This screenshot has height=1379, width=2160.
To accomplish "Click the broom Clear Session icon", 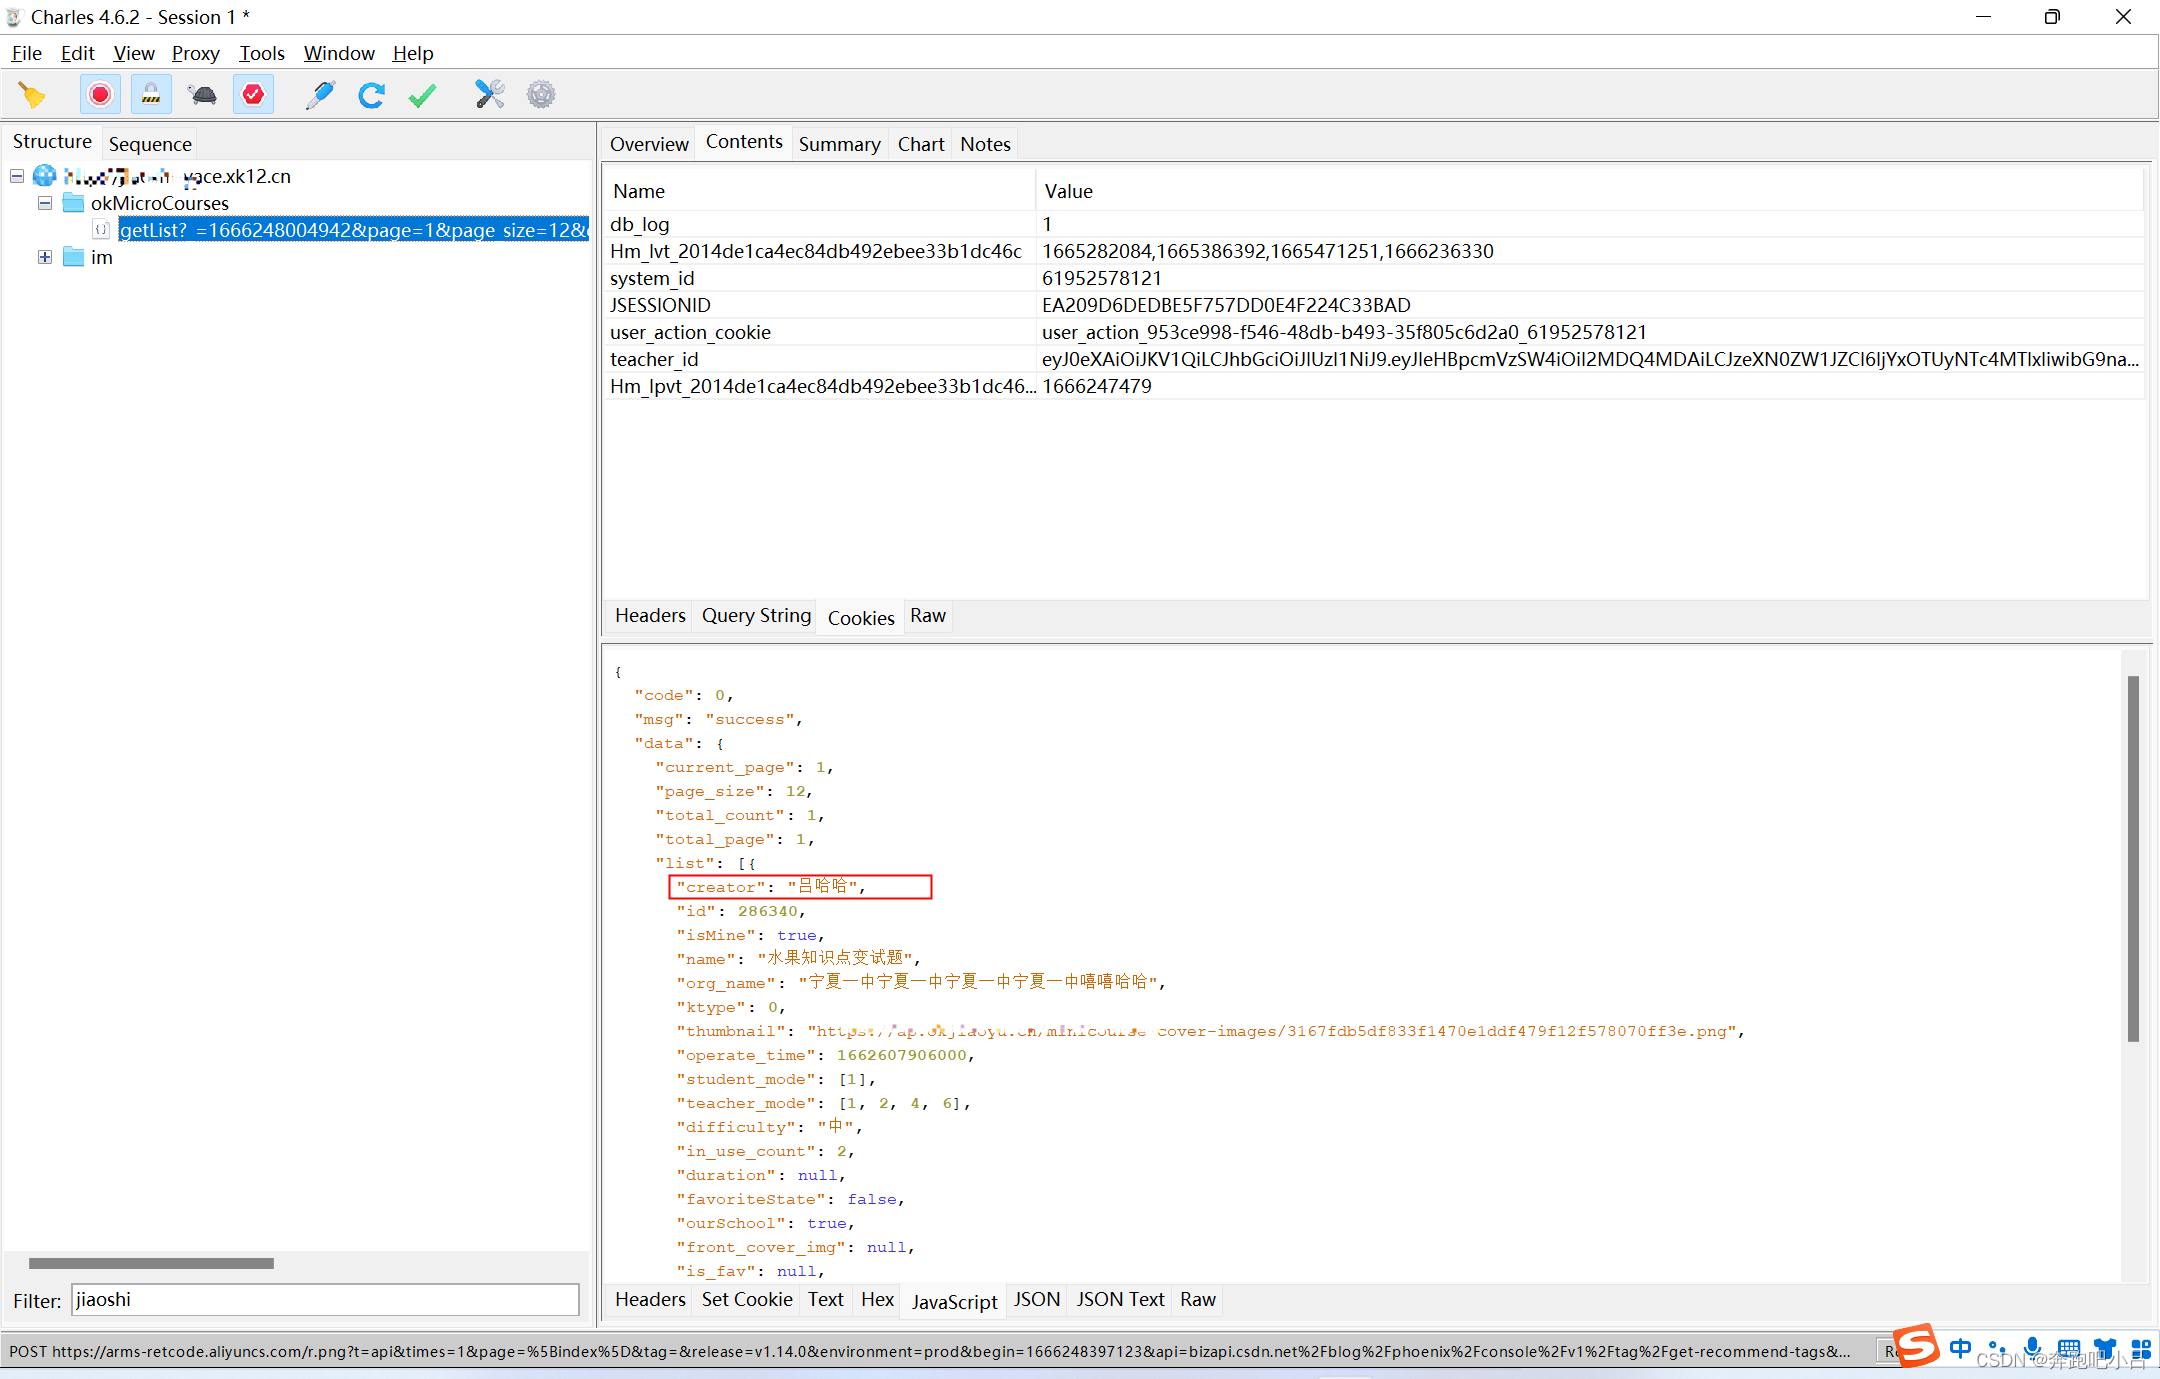I will pos(32,95).
